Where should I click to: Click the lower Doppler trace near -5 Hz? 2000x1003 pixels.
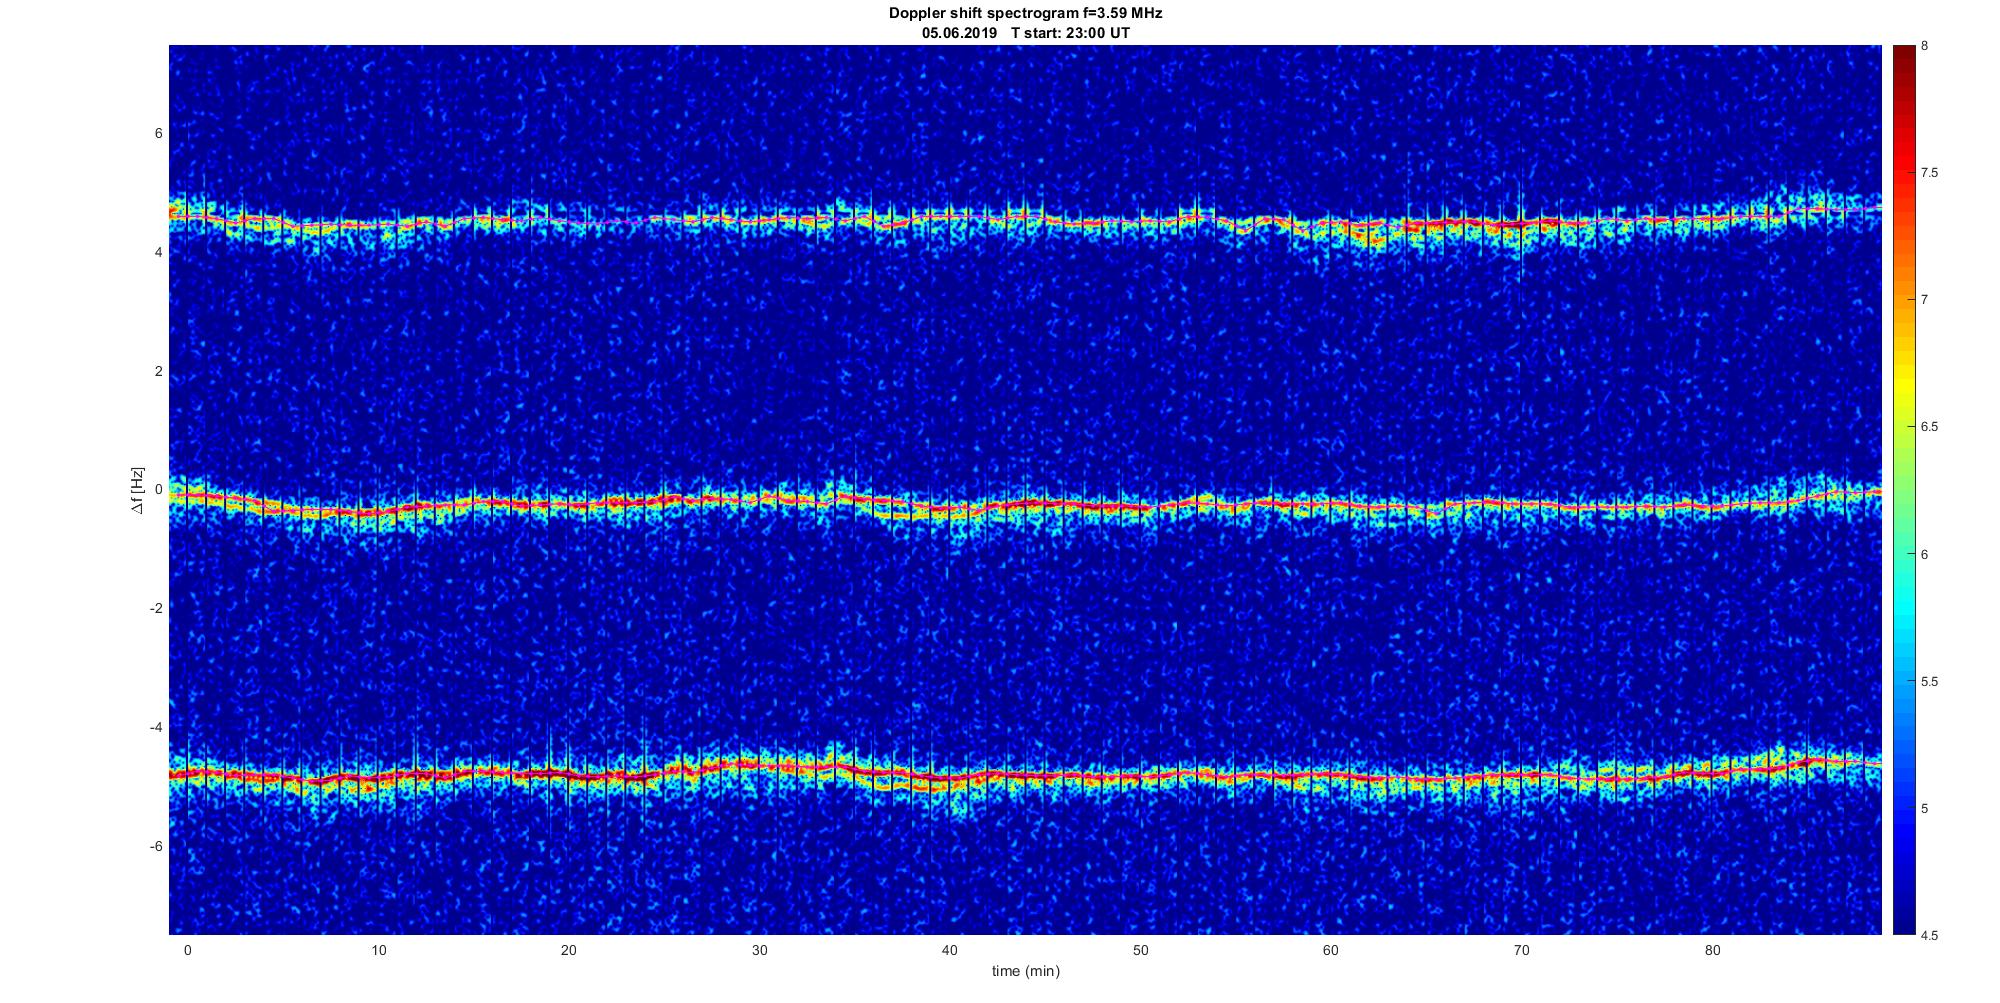pyautogui.click(x=1025, y=775)
